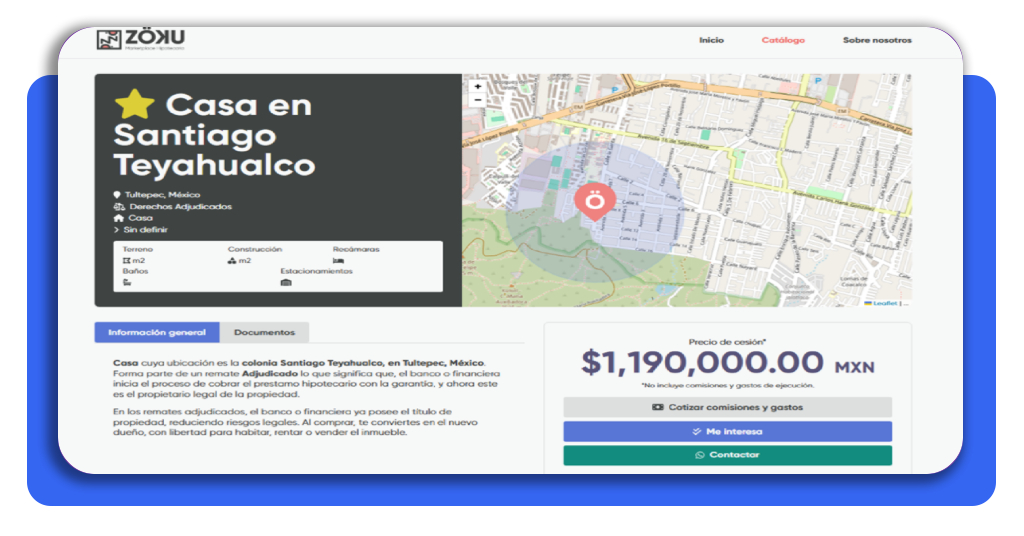Open the Inicio menu item

(711, 40)
